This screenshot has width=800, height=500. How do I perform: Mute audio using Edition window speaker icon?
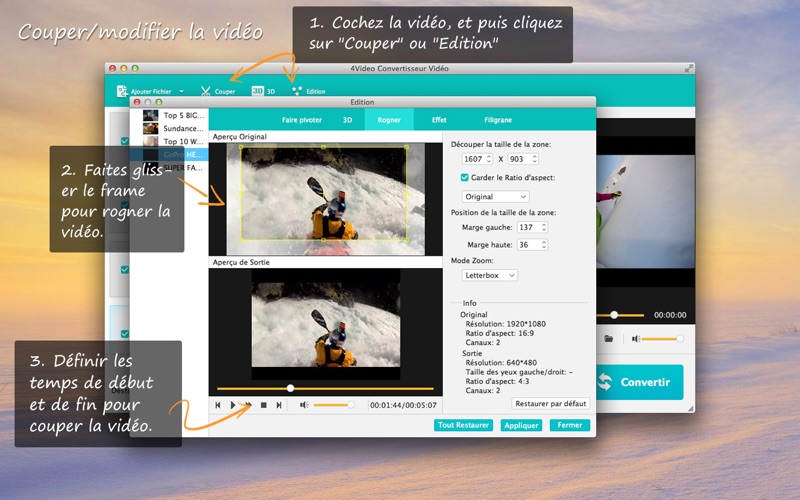pyautogui.click(x=304, y=405)
